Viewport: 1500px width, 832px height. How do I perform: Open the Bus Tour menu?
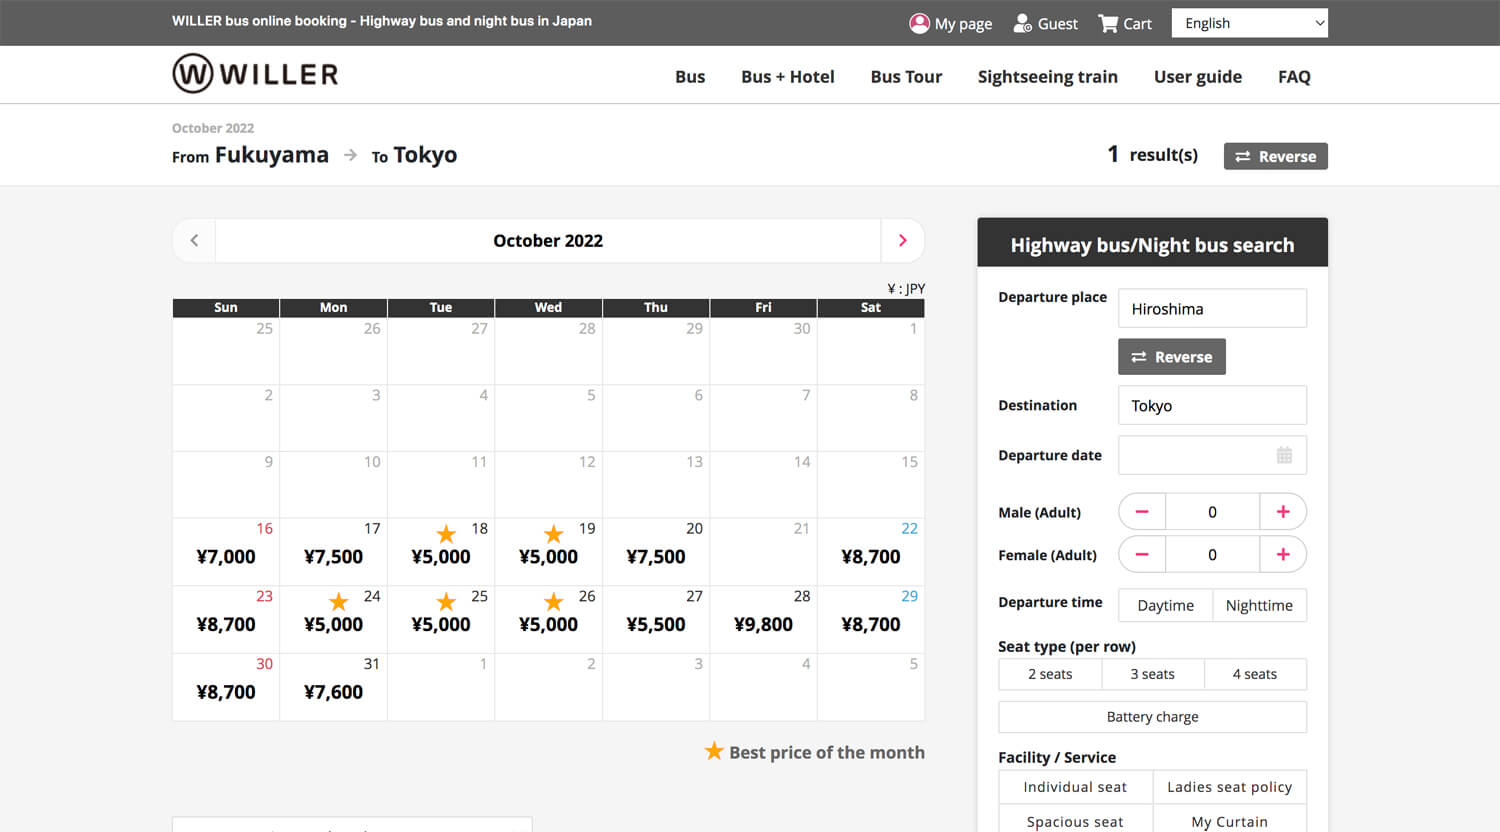[x=906, y=77]
